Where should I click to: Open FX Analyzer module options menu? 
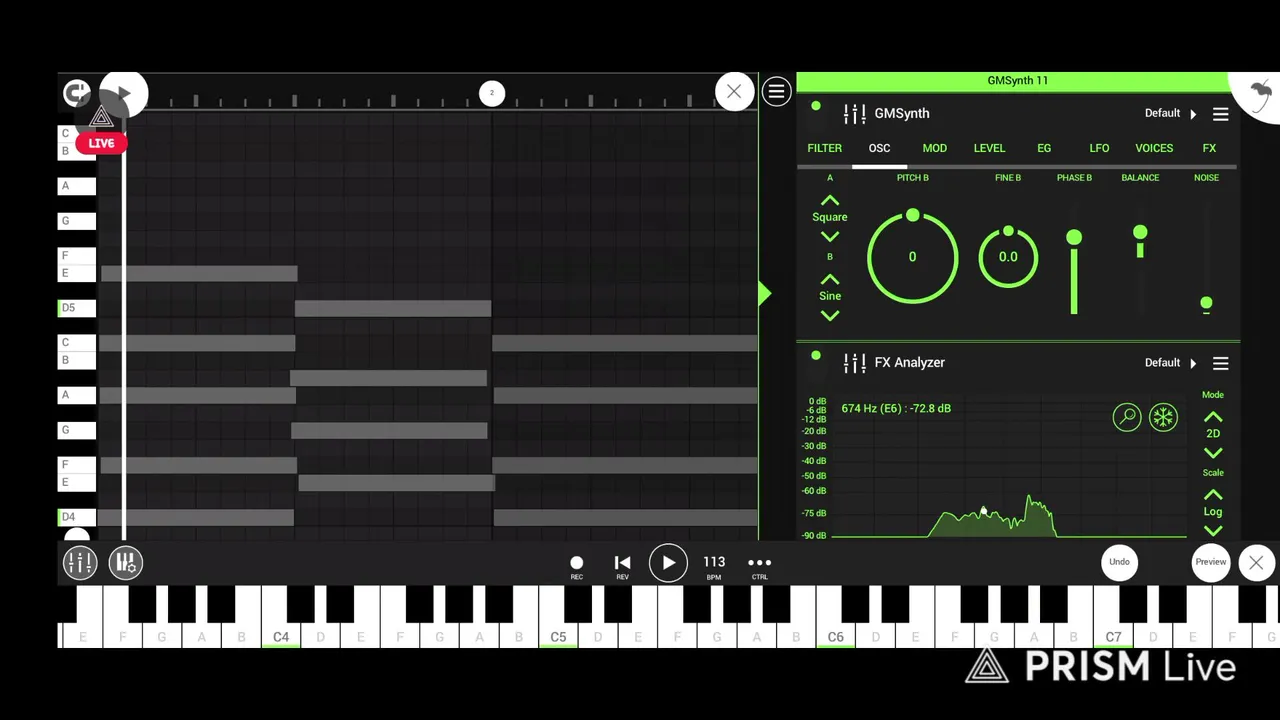pos(1221,363)
